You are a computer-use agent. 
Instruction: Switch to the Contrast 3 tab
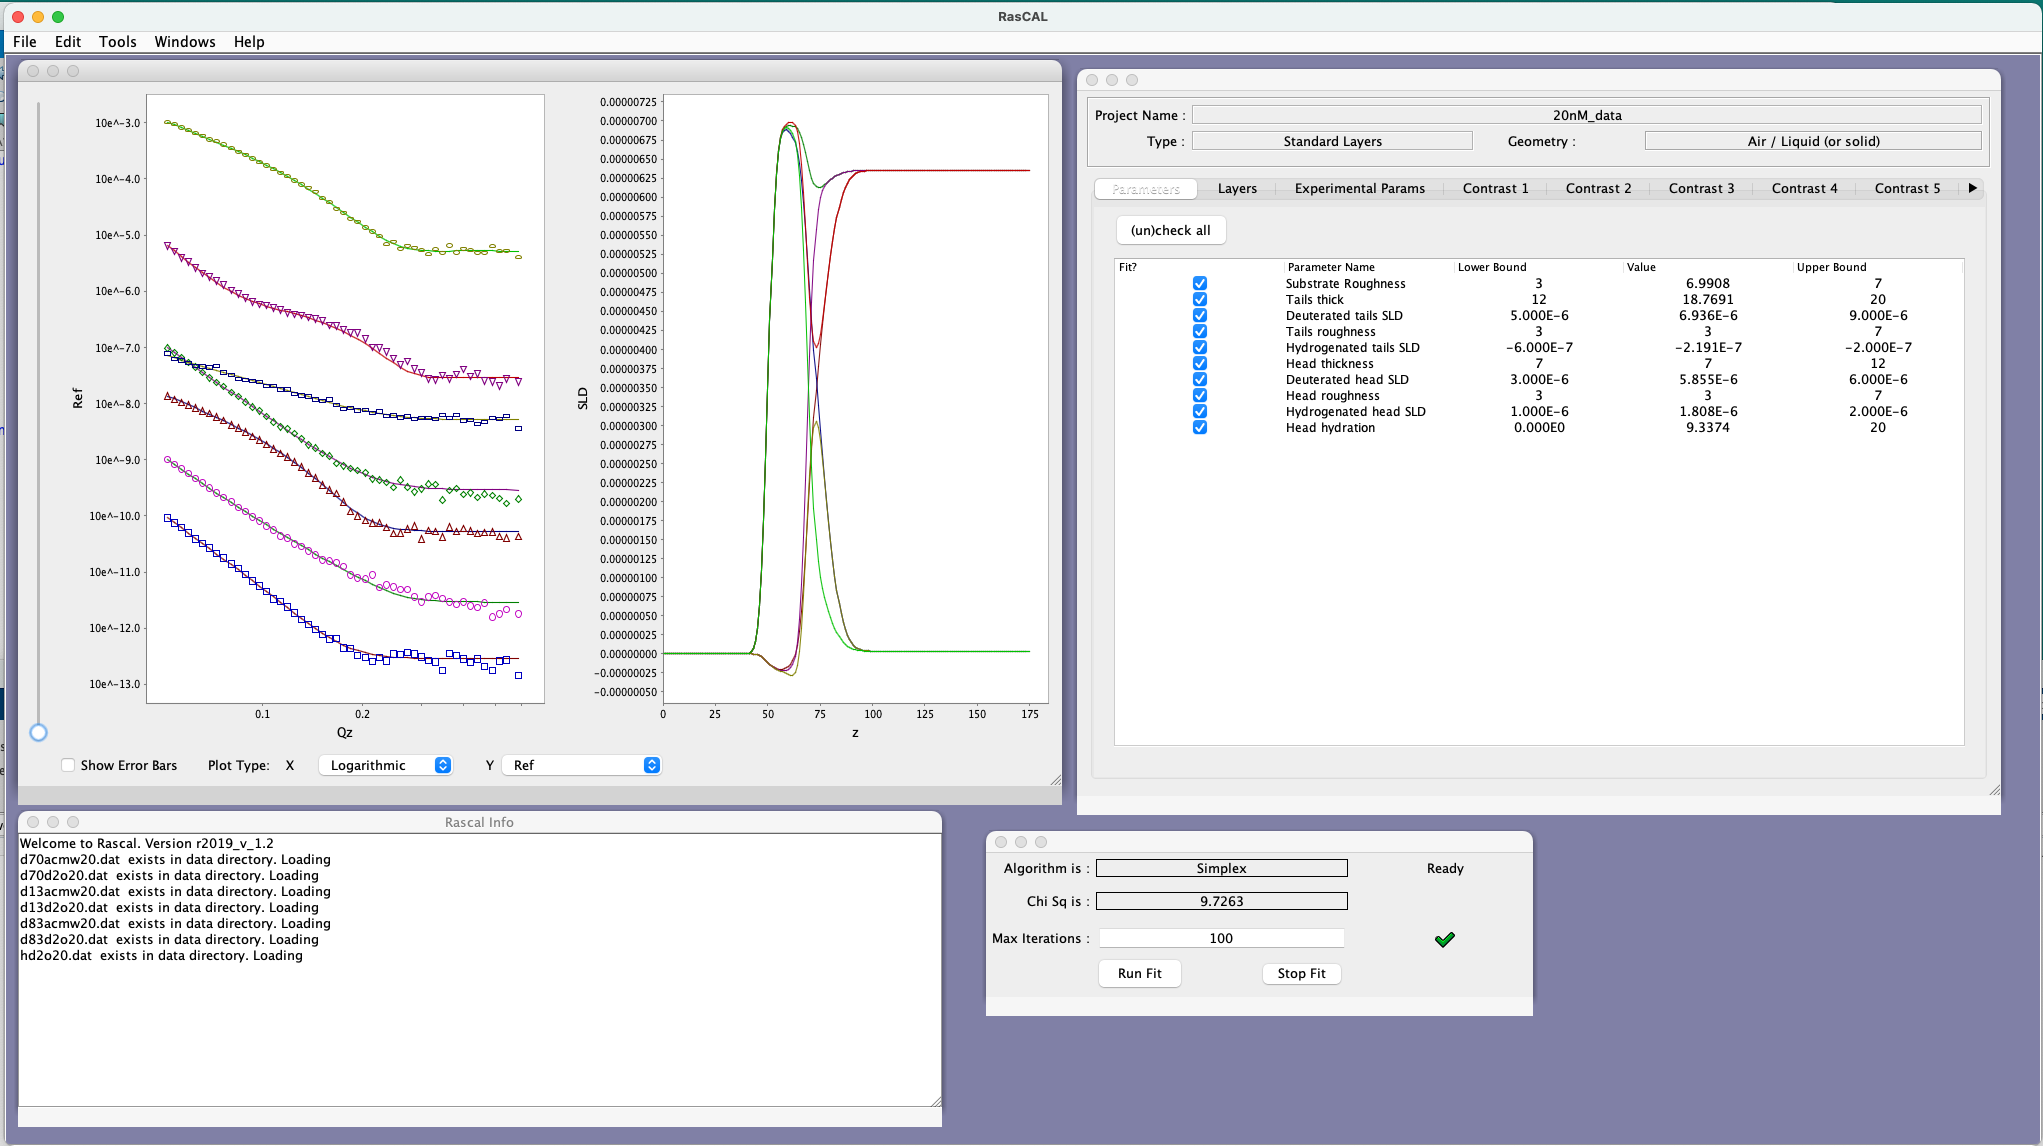click(x=1701, y=188)
